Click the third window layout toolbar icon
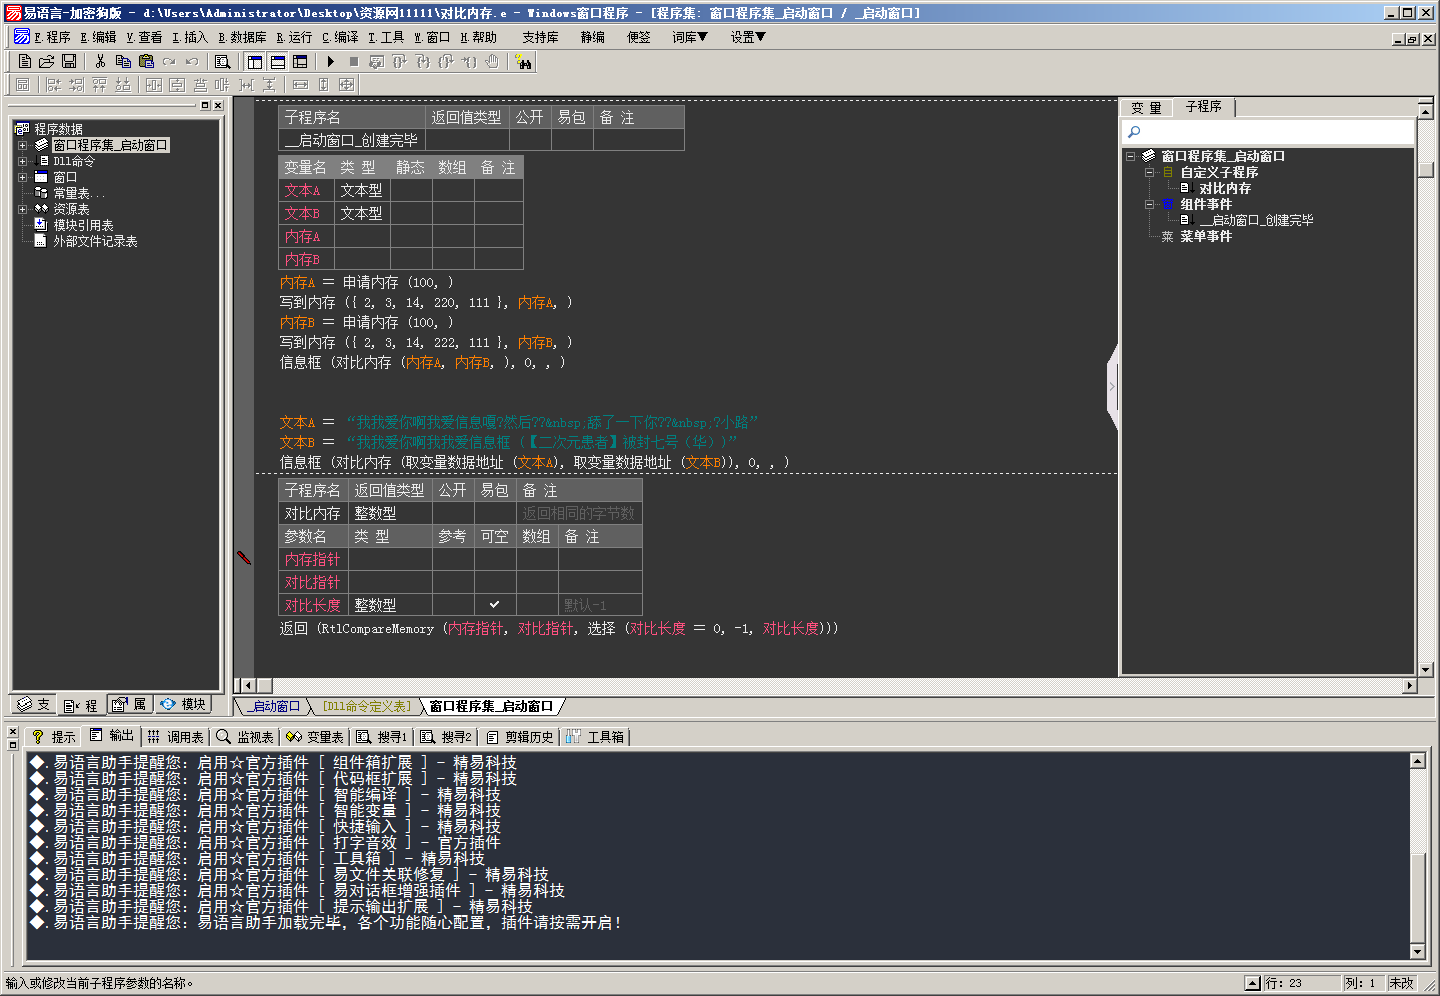Viewport: 1440px width, 996px height. [x=300, y=61]
